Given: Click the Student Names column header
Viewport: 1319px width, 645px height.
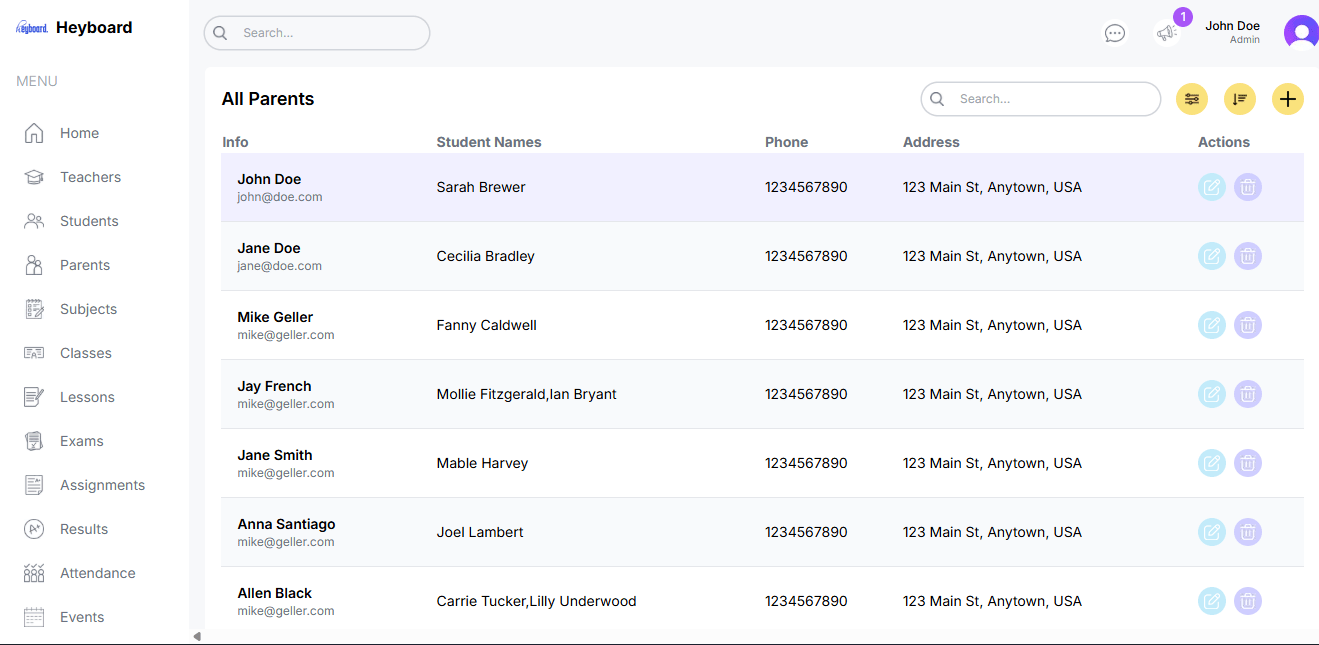Looking at the screenshot, I should [x=489, y=142].
